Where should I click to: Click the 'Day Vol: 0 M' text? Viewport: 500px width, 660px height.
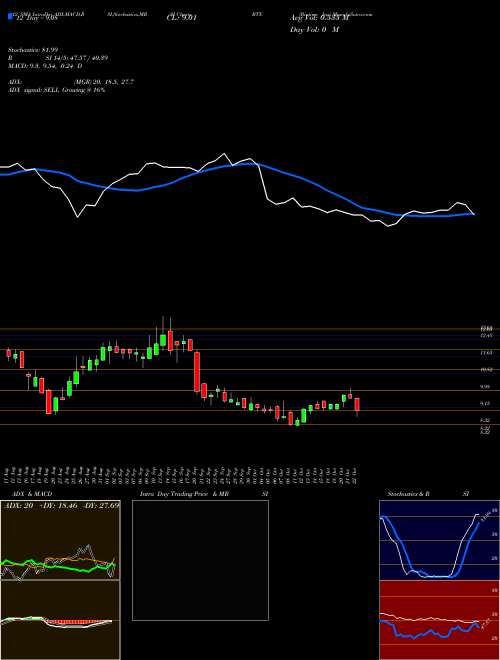(x=314, y=29)
